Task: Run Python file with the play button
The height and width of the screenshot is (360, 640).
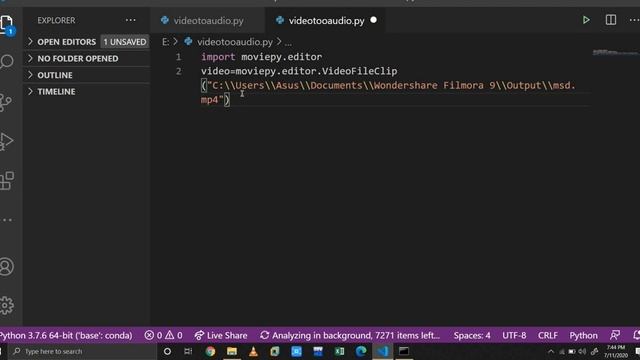Action: point(586,20)
